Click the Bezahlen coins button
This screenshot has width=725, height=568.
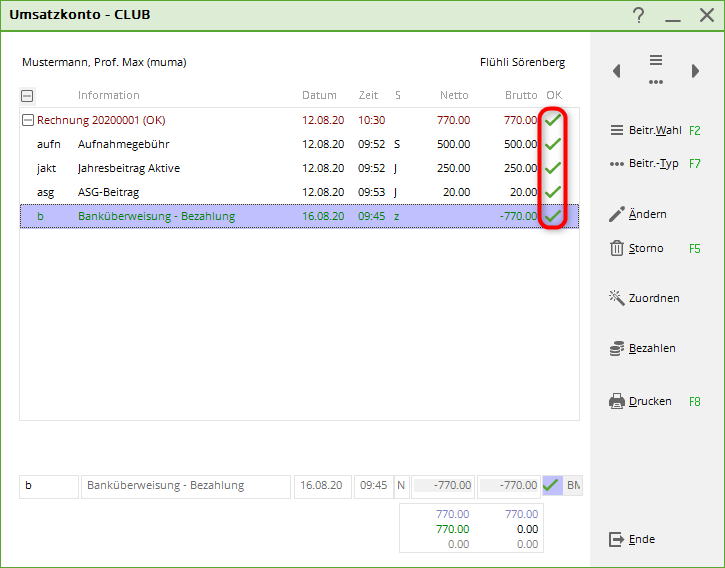tap(642, 348)
